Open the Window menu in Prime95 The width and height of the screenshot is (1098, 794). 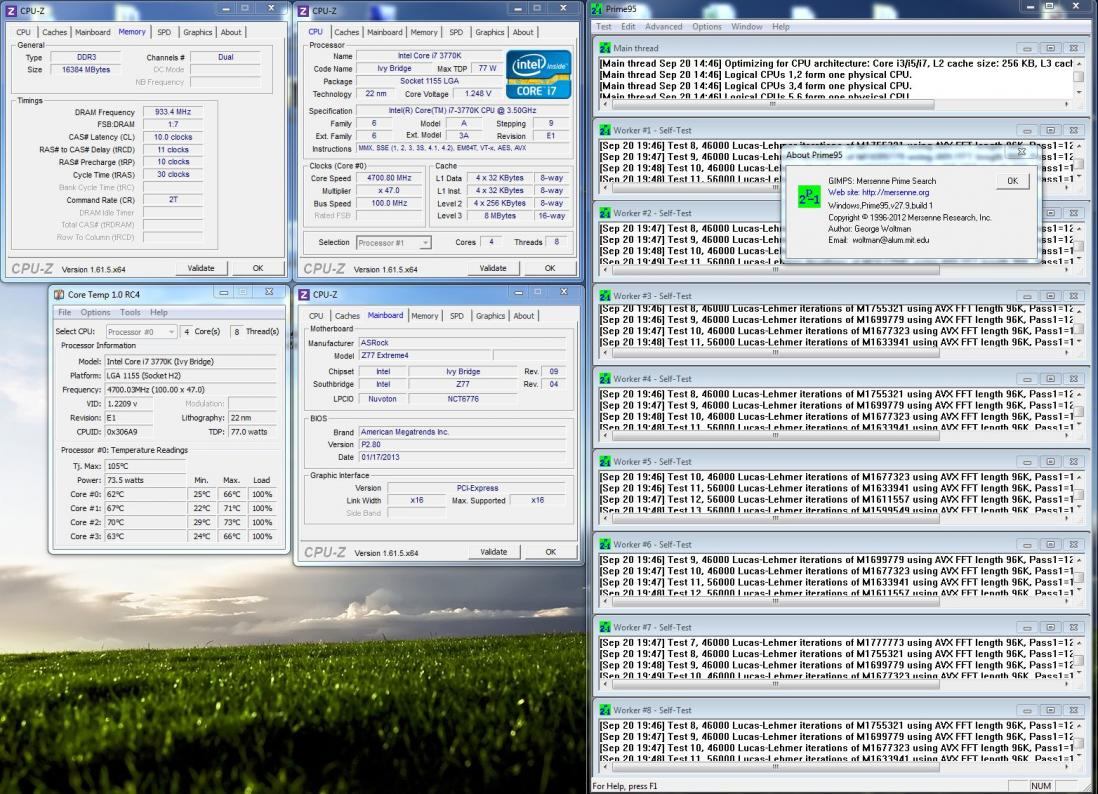[746, 27]
